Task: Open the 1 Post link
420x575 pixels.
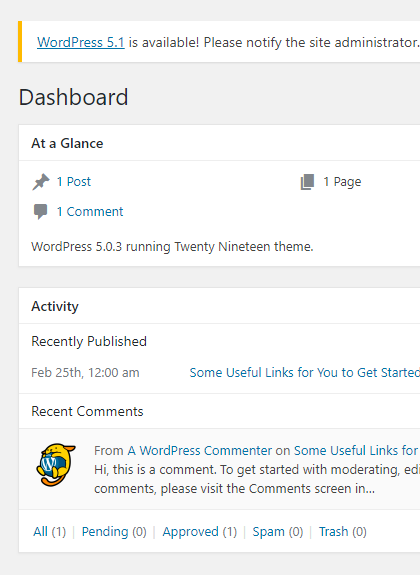Action: 74,182
